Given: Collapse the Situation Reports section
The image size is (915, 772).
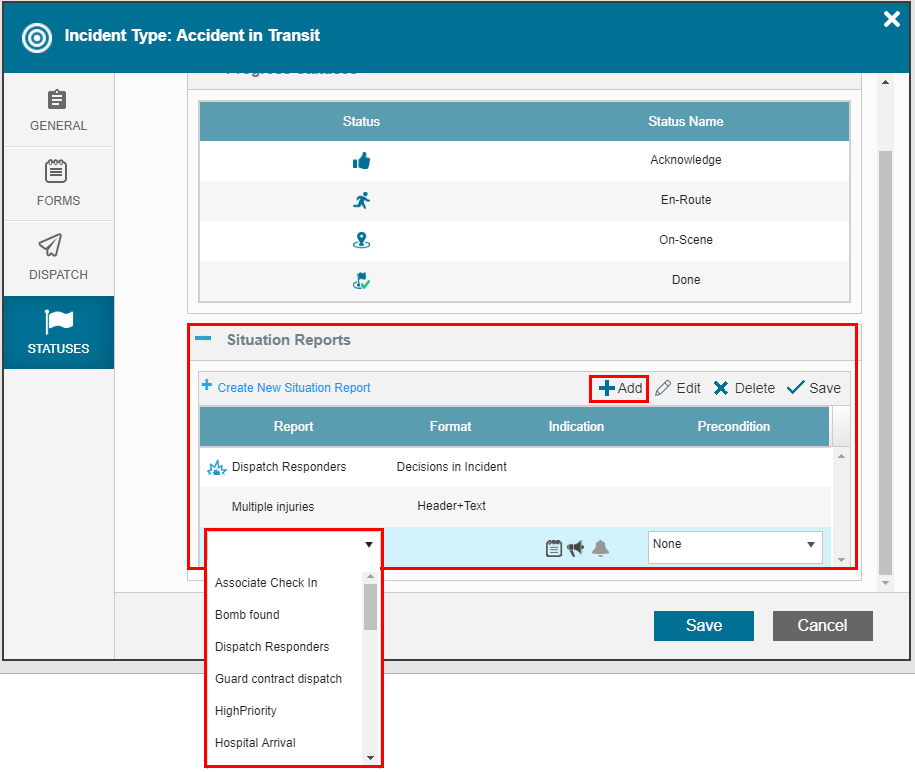Looking at the screenshot, I should [203, 340].
